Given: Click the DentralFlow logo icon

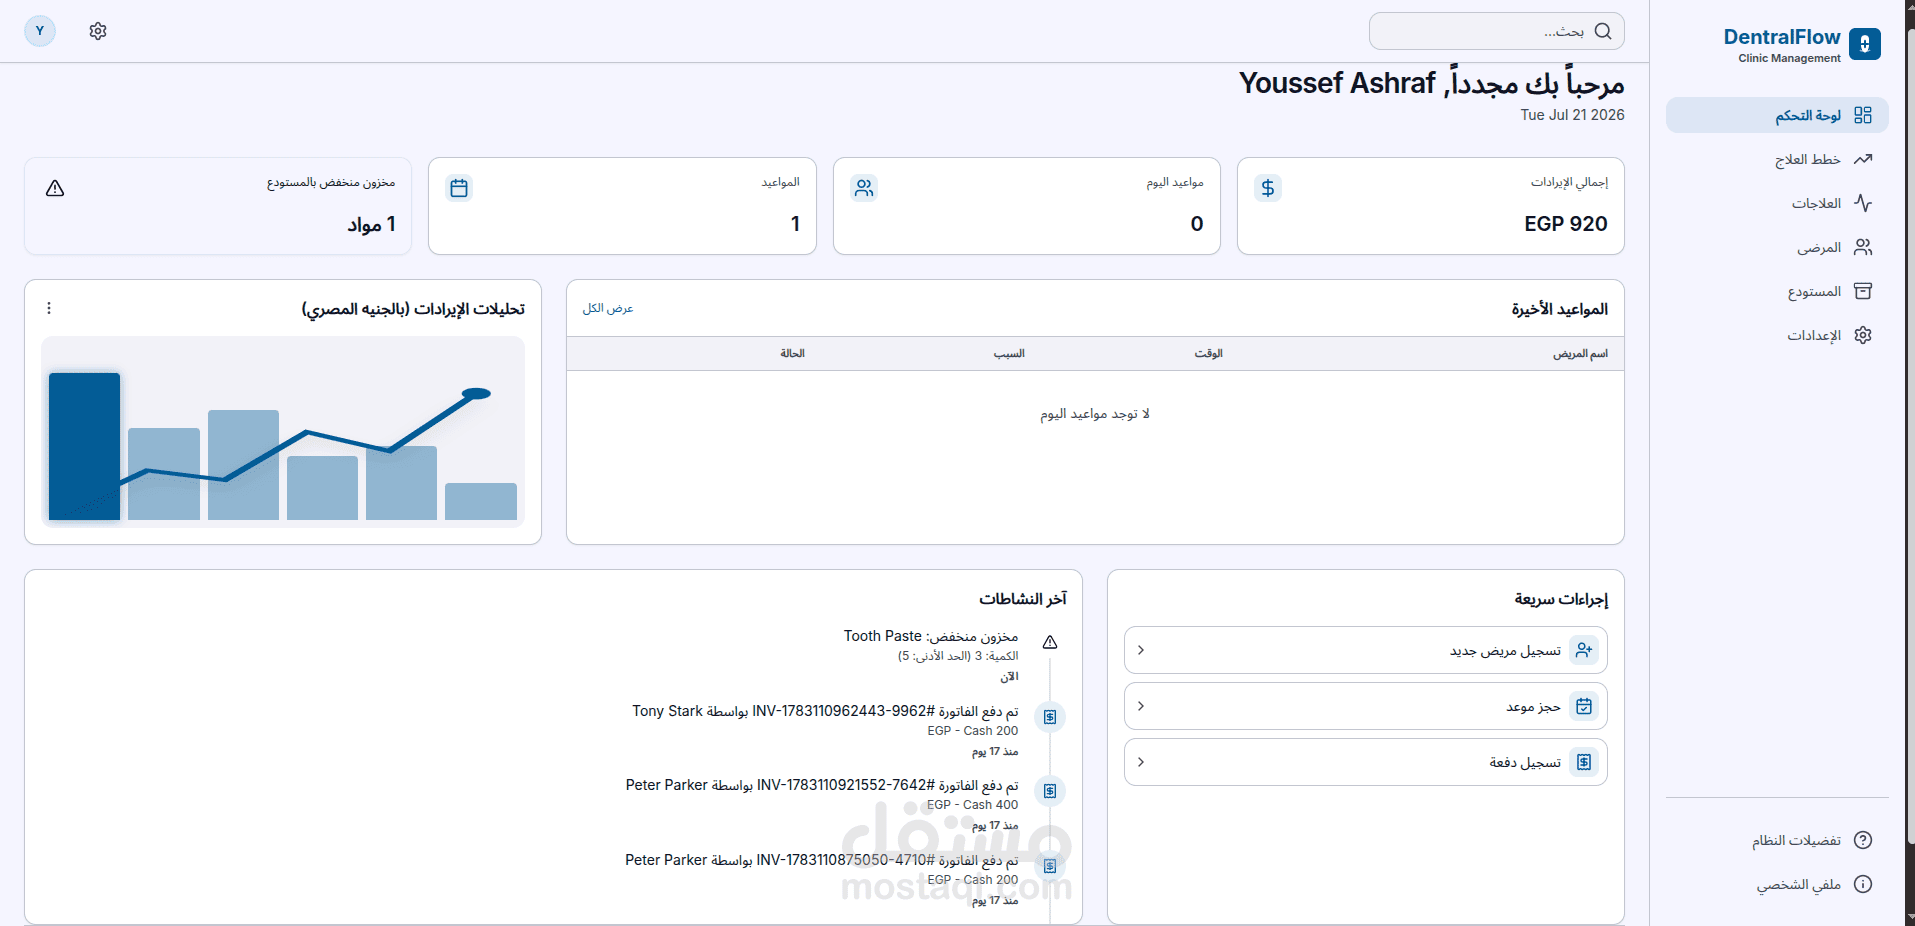Looking at the screenshot, I should tap(1864, 44).
